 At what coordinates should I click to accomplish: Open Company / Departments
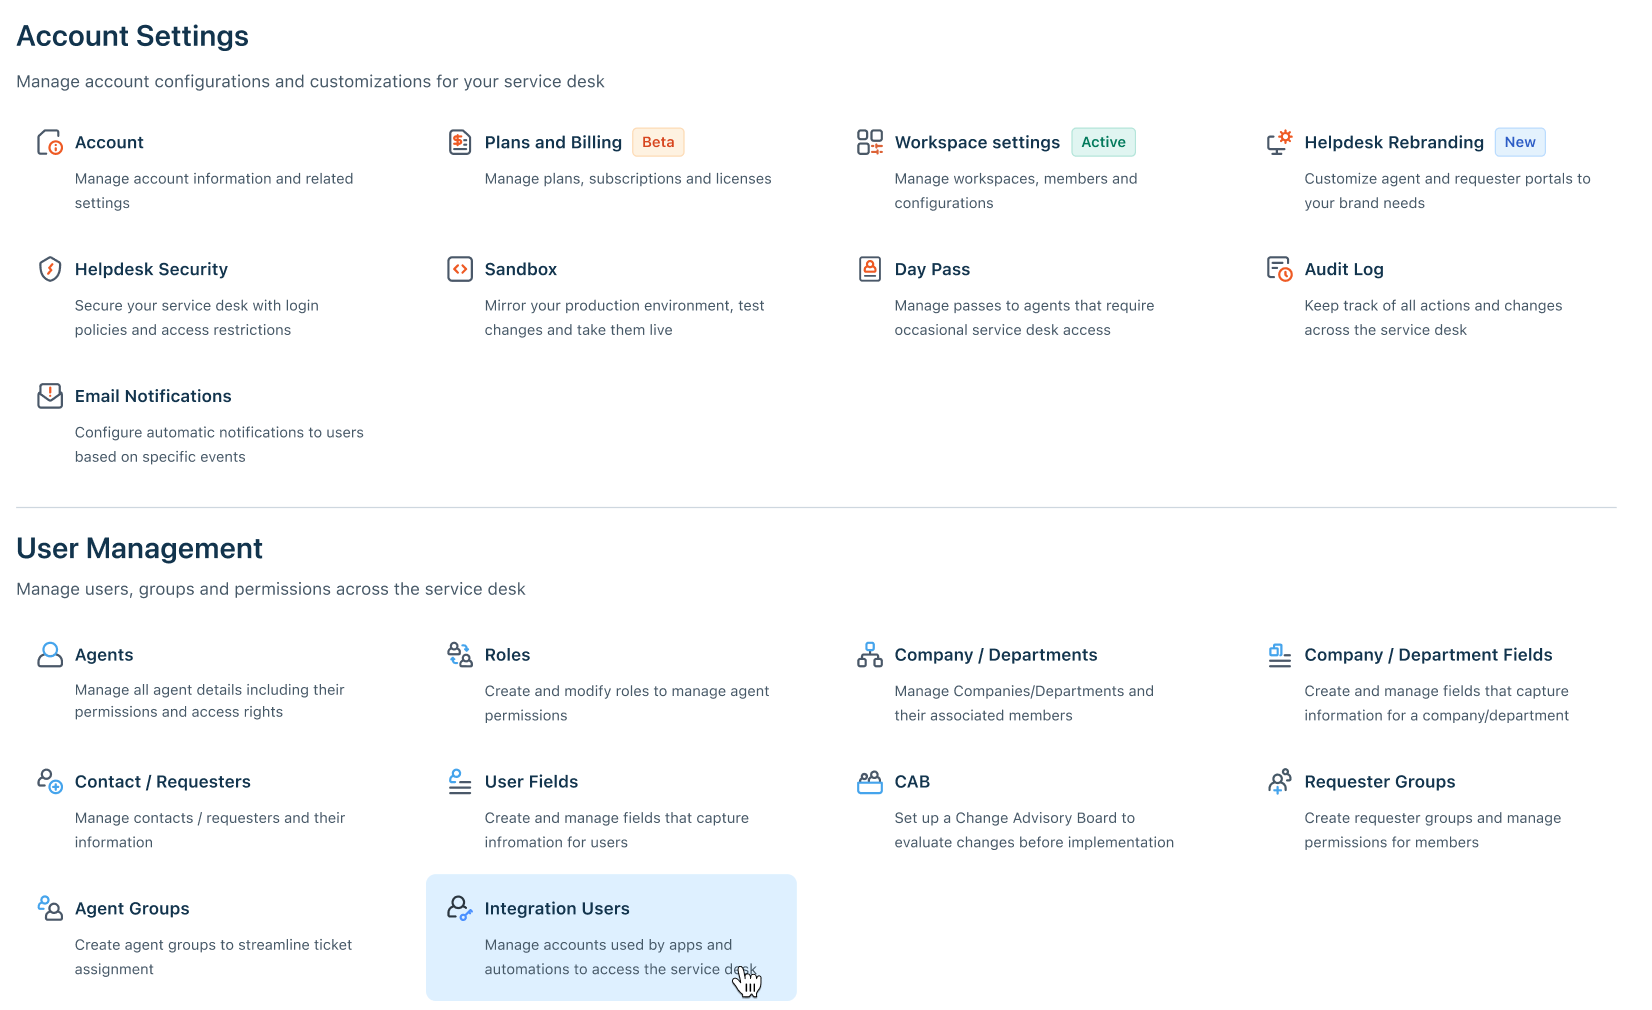click(996, 655)
